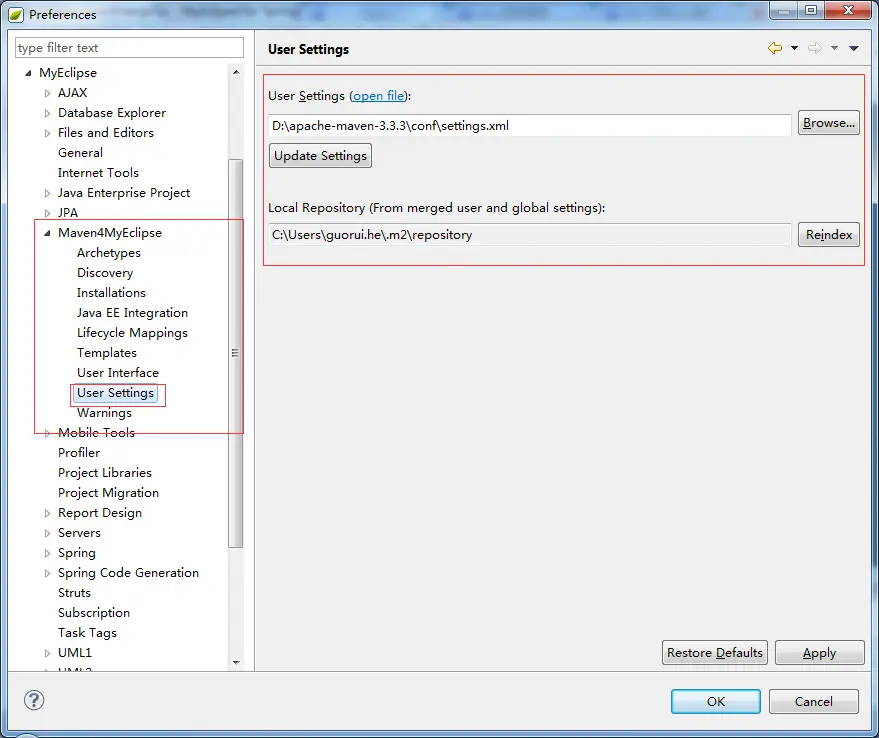This screenshot has height=738, width=879.
Task: Select Mobile Tools in the tree
Action: click(96, 433)
